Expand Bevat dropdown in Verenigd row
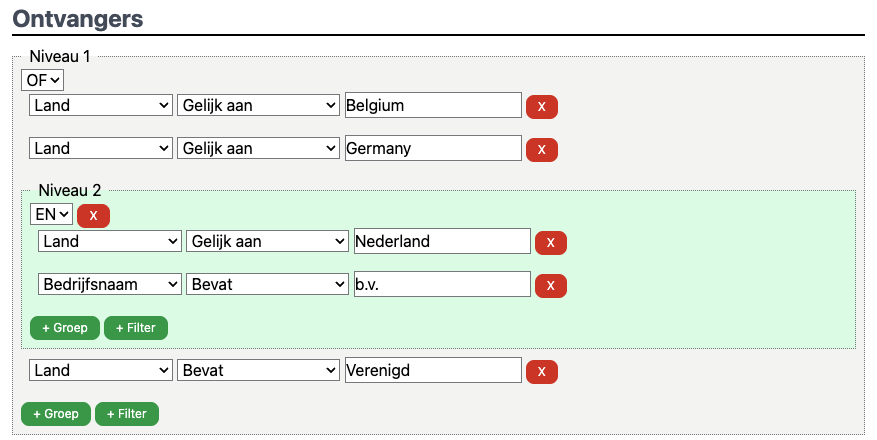This screenshot has width=877, height=440. point(258,370)
